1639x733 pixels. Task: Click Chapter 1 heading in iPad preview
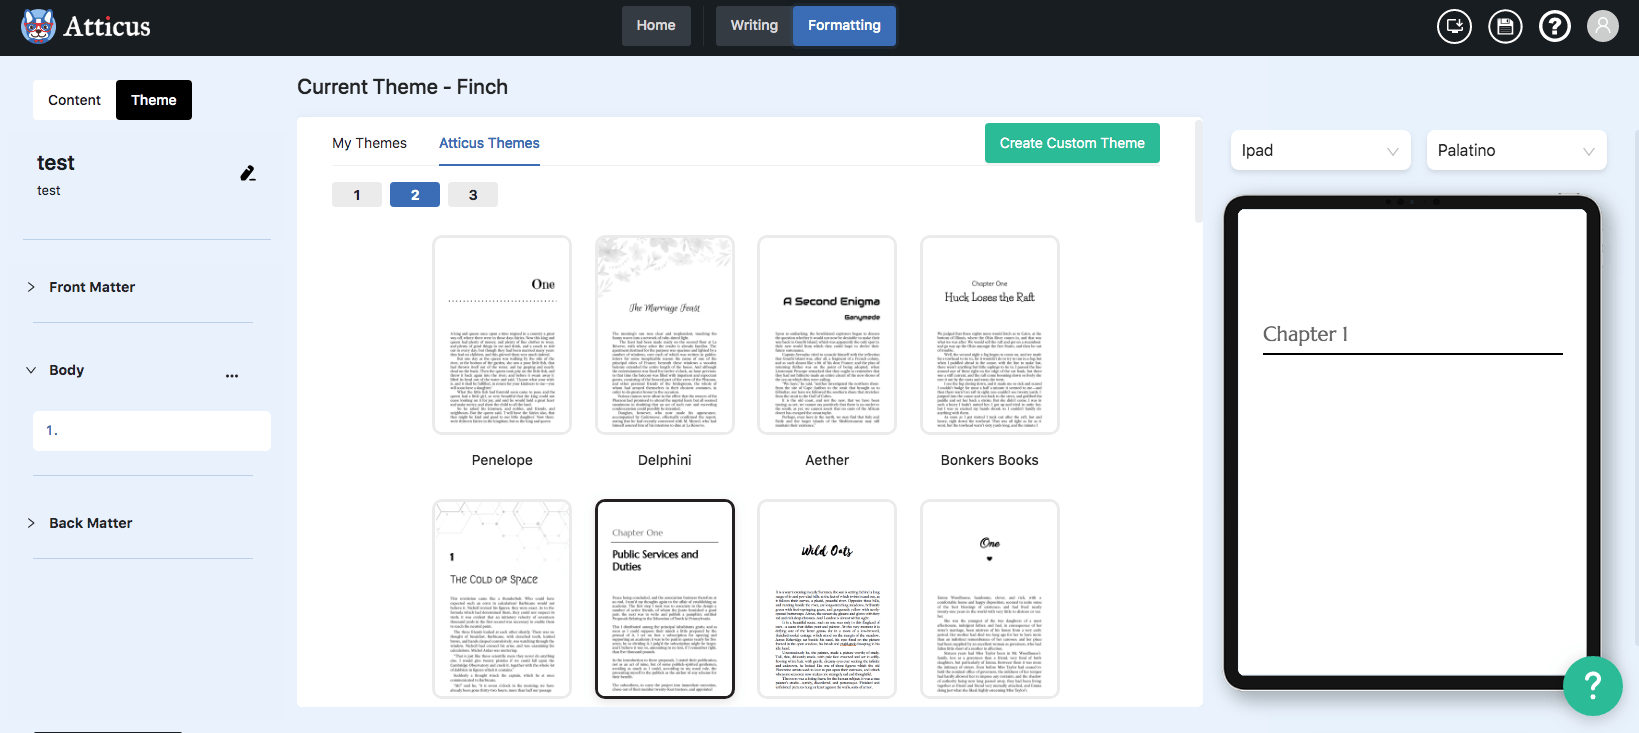click(x=1306, y=334)
